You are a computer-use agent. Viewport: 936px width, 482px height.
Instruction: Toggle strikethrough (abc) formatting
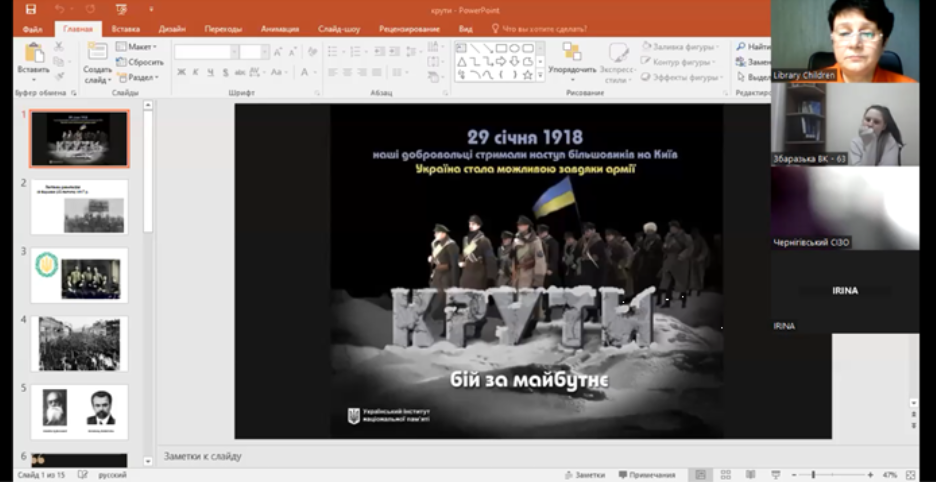coord(240,72)
